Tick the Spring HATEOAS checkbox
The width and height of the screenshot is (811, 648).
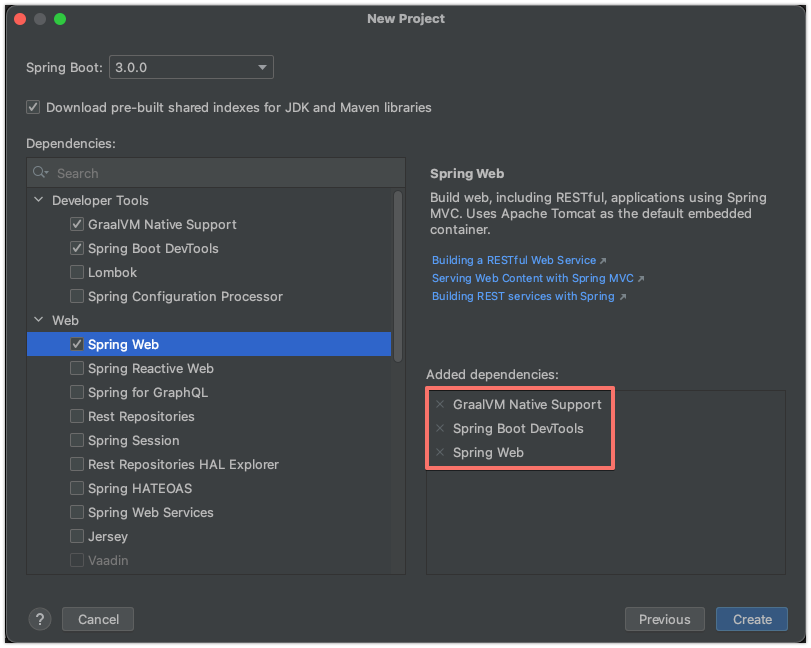pos(77,488)
